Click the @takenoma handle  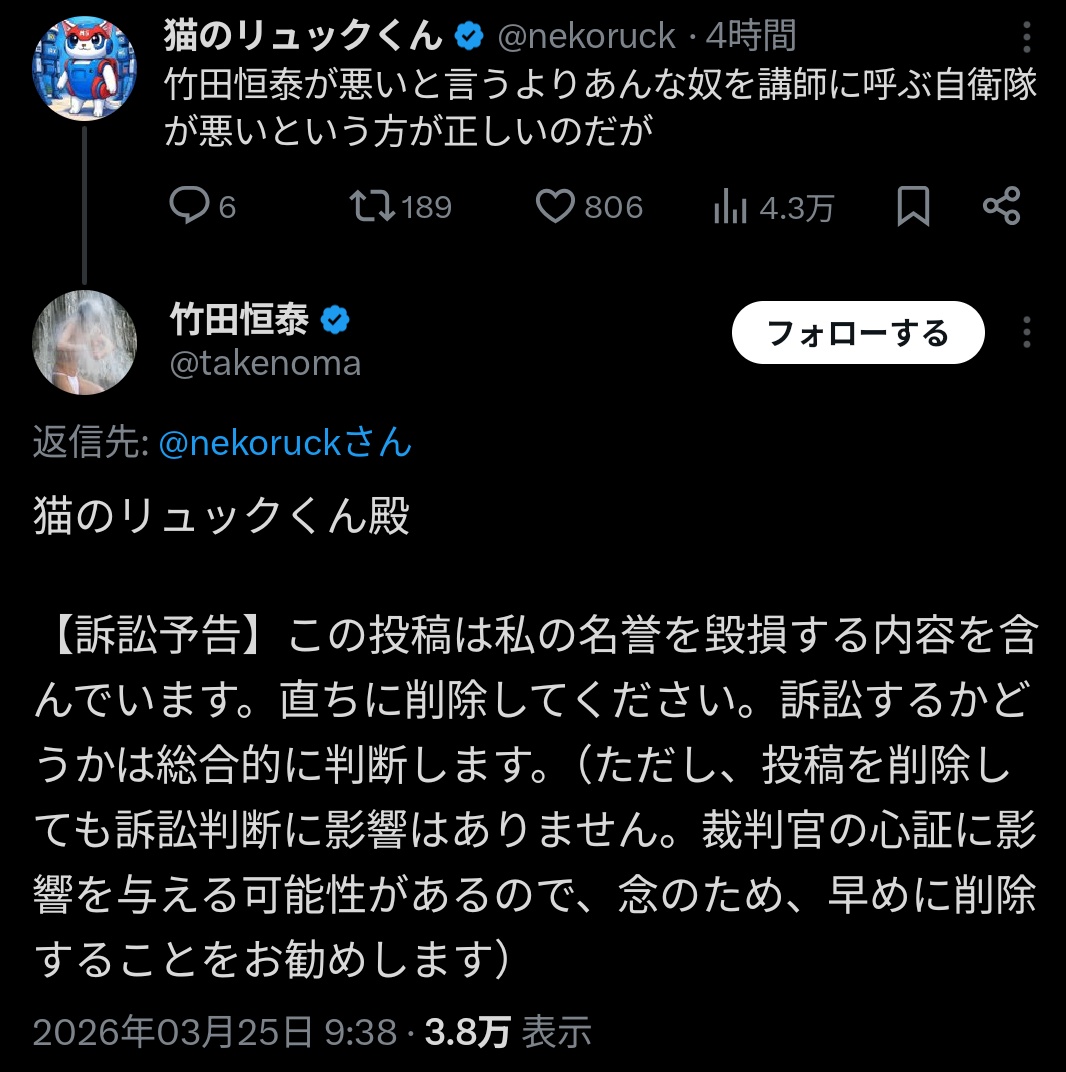(x=266, y=363)
